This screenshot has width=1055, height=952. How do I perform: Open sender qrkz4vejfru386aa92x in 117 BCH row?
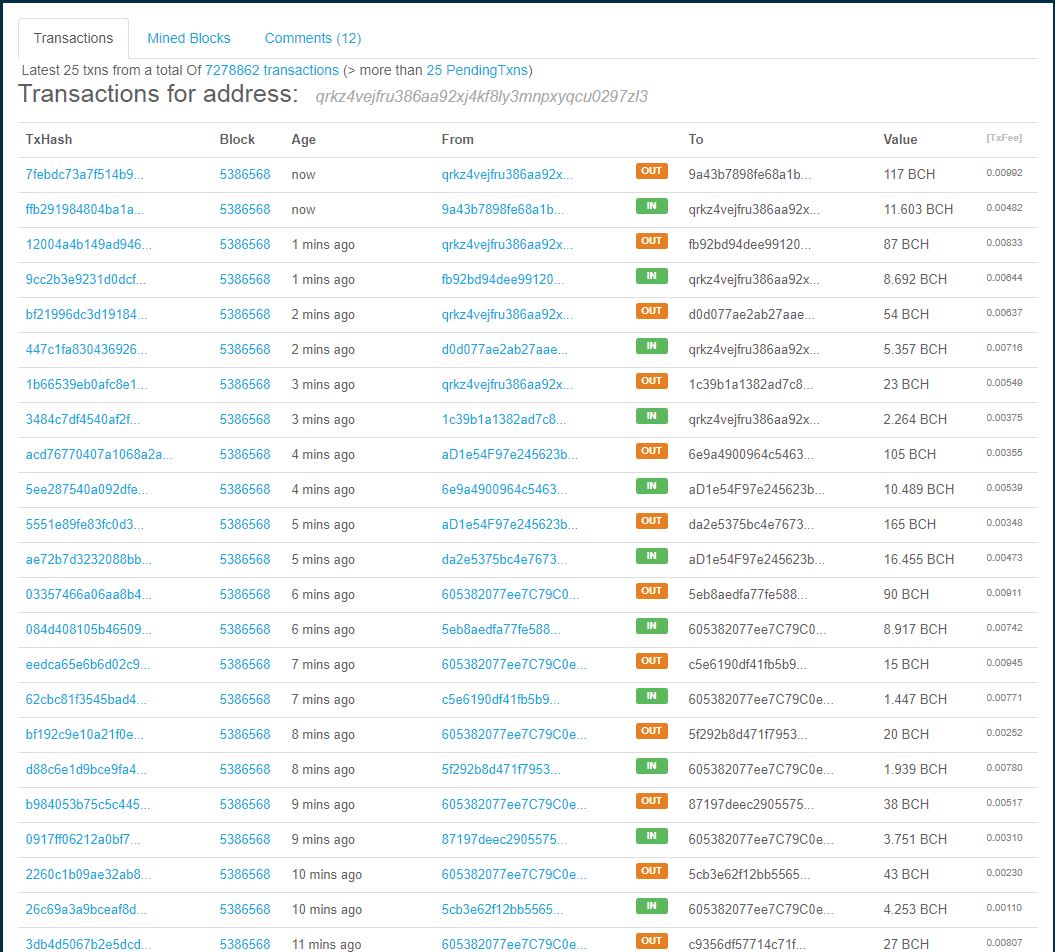tap(507, 174)
